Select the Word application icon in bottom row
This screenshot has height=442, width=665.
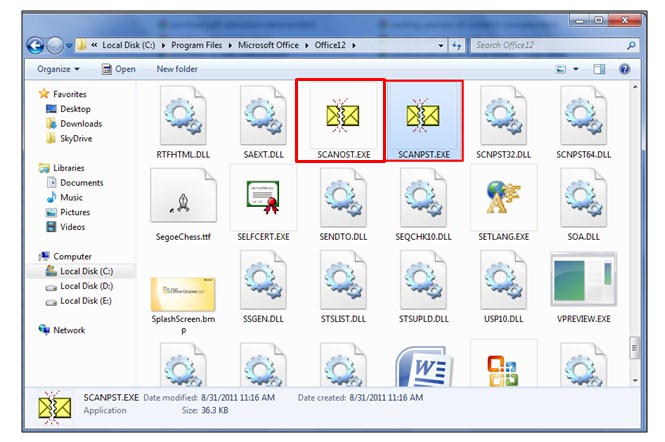424,366
